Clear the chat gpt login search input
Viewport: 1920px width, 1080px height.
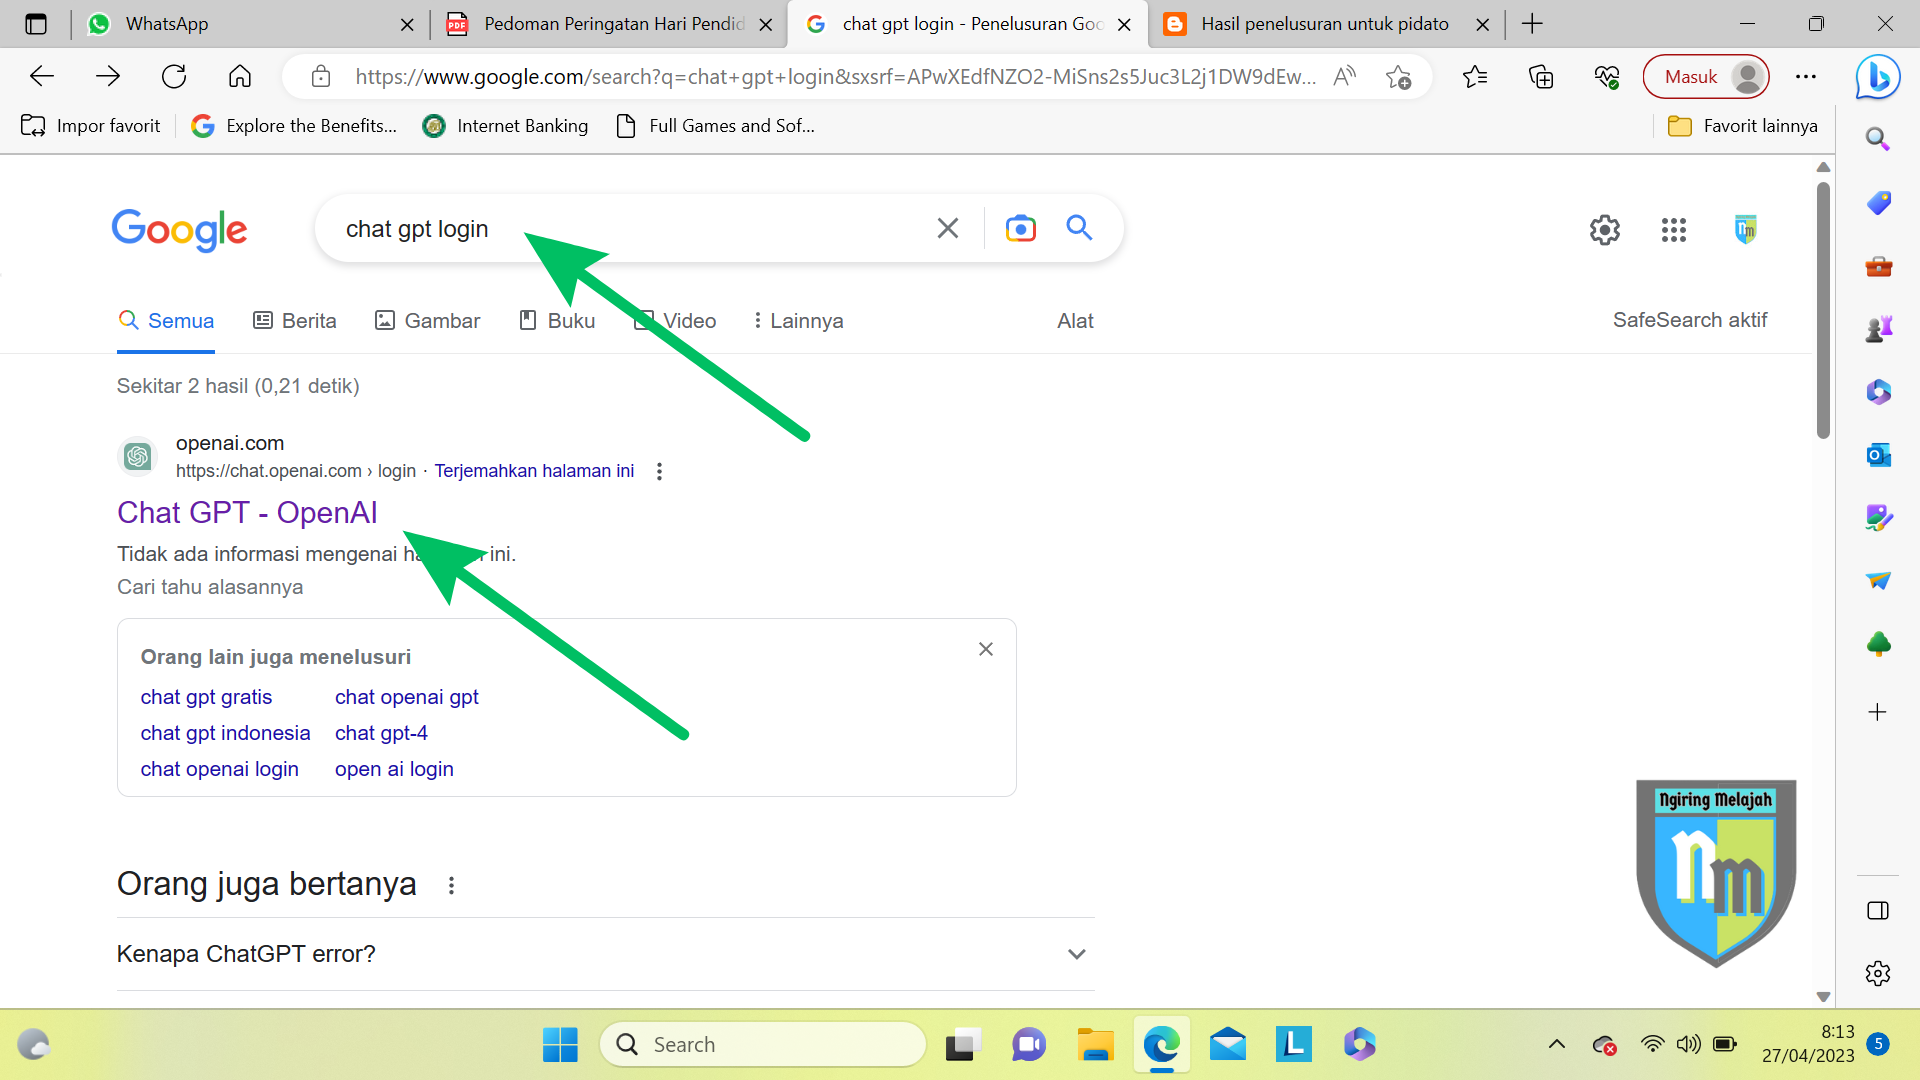coord(947,228)
